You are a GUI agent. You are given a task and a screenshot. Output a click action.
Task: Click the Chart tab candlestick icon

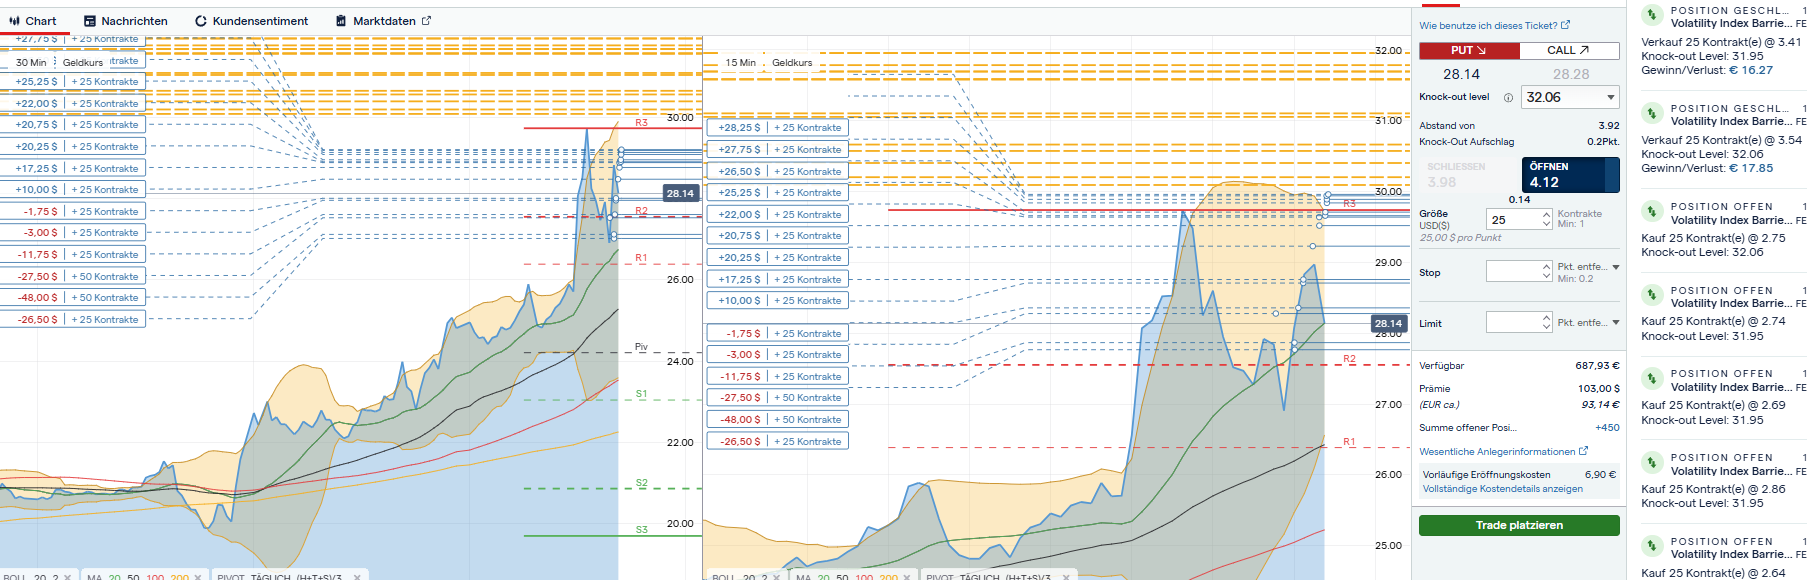coord(14,21)
